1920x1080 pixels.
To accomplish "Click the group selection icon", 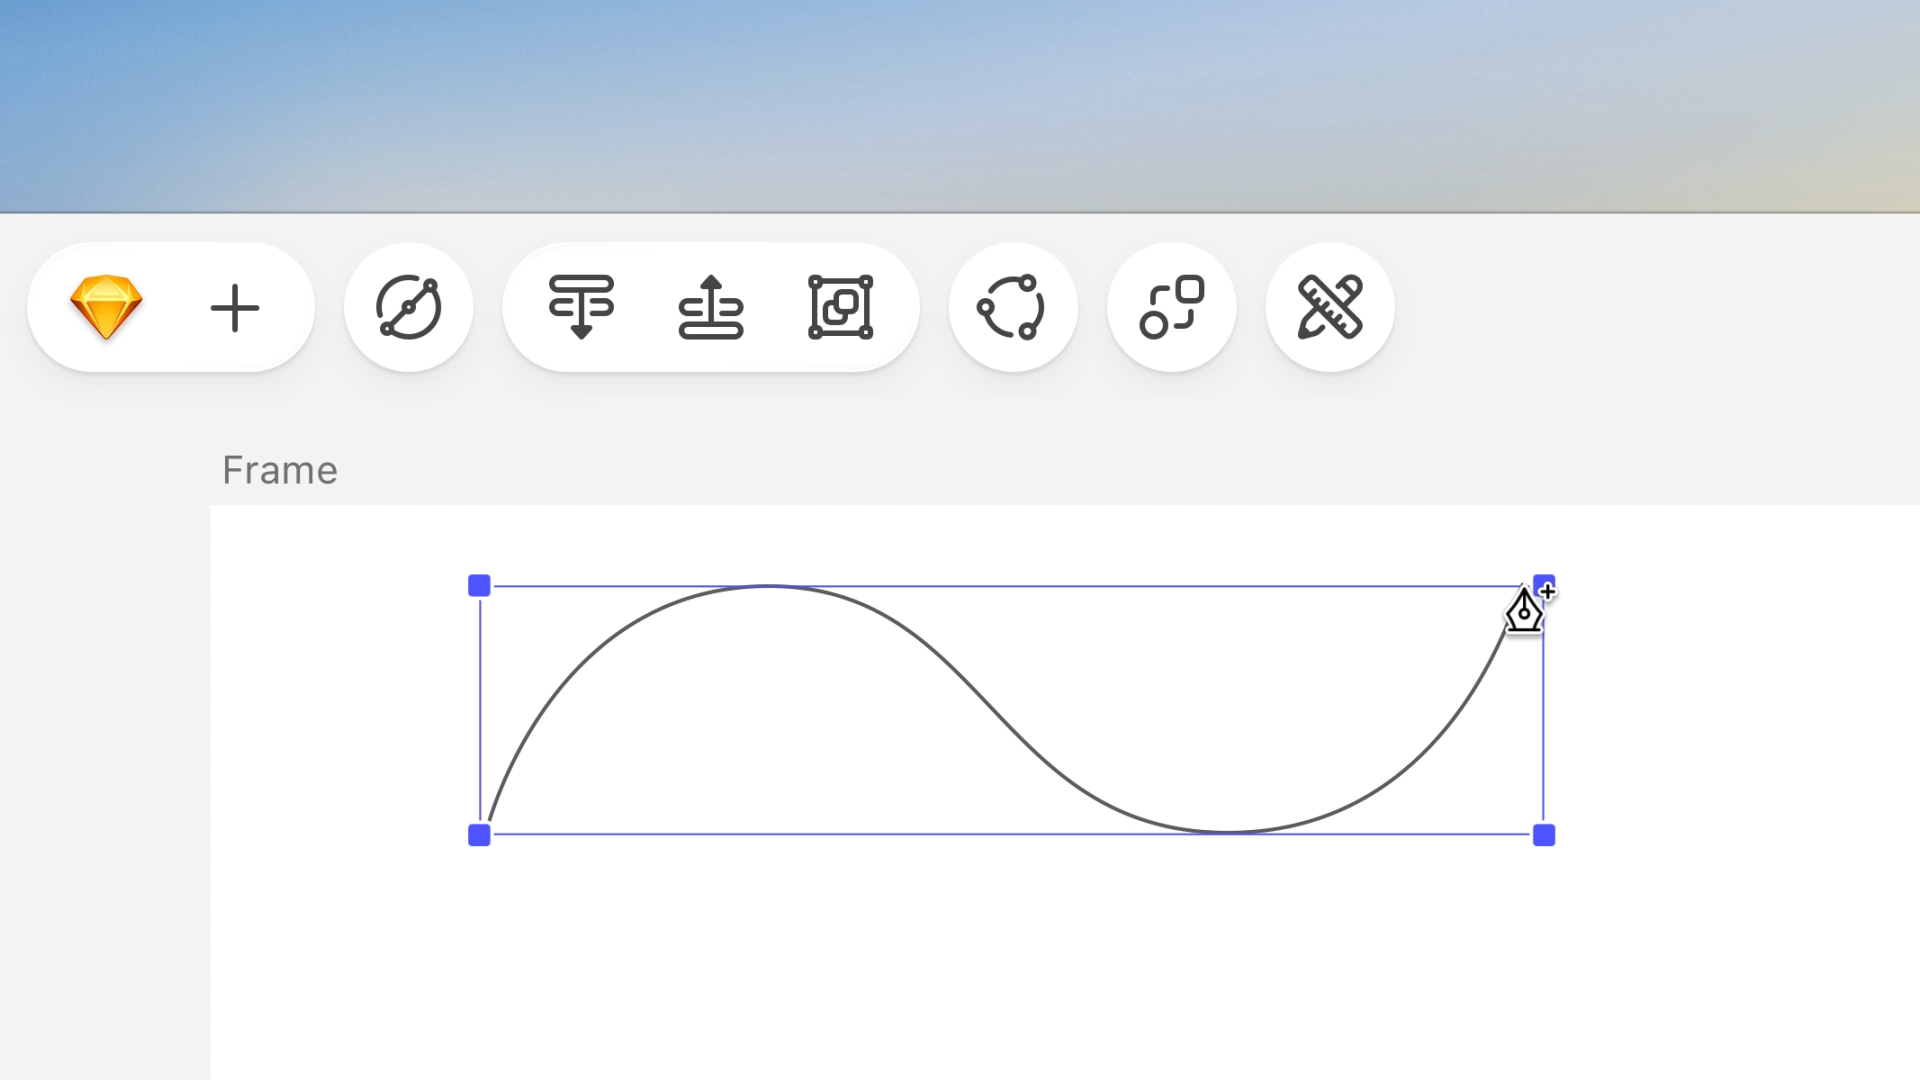I will 840,307.
